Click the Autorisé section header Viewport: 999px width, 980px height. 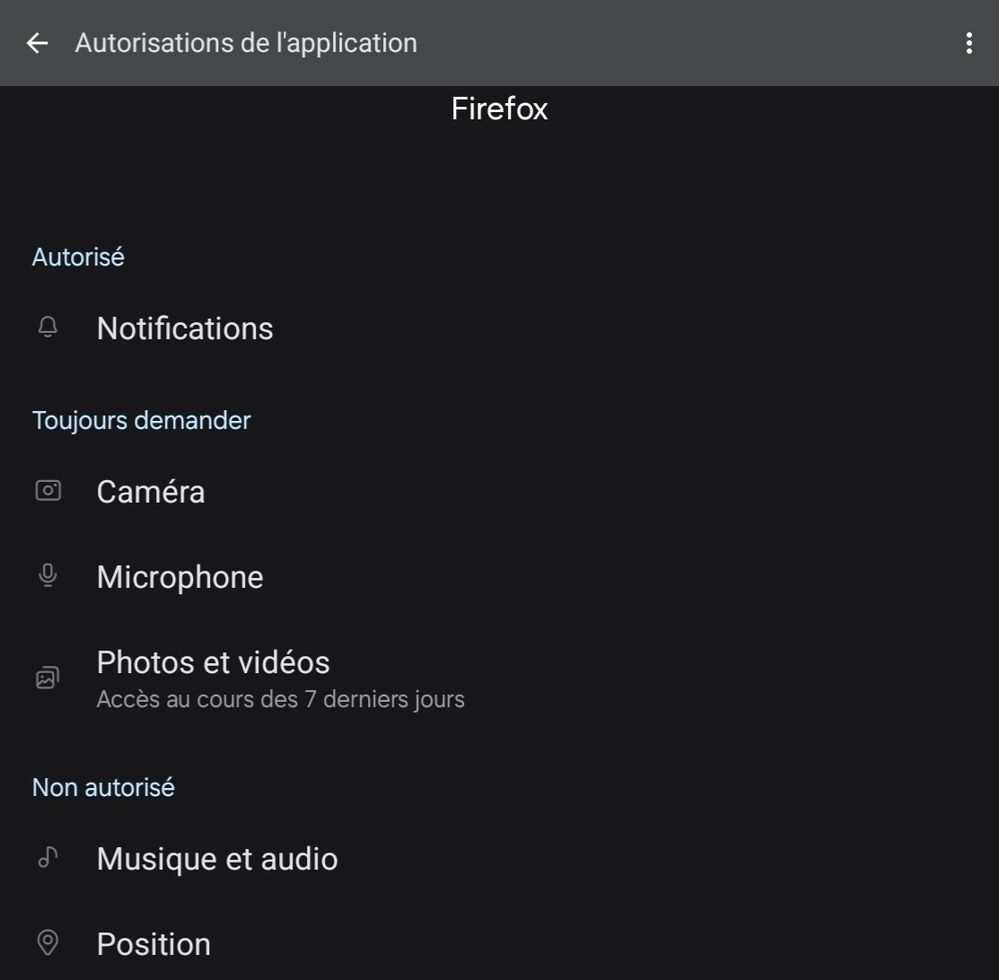pyautogui.click(x=78, y=257)
